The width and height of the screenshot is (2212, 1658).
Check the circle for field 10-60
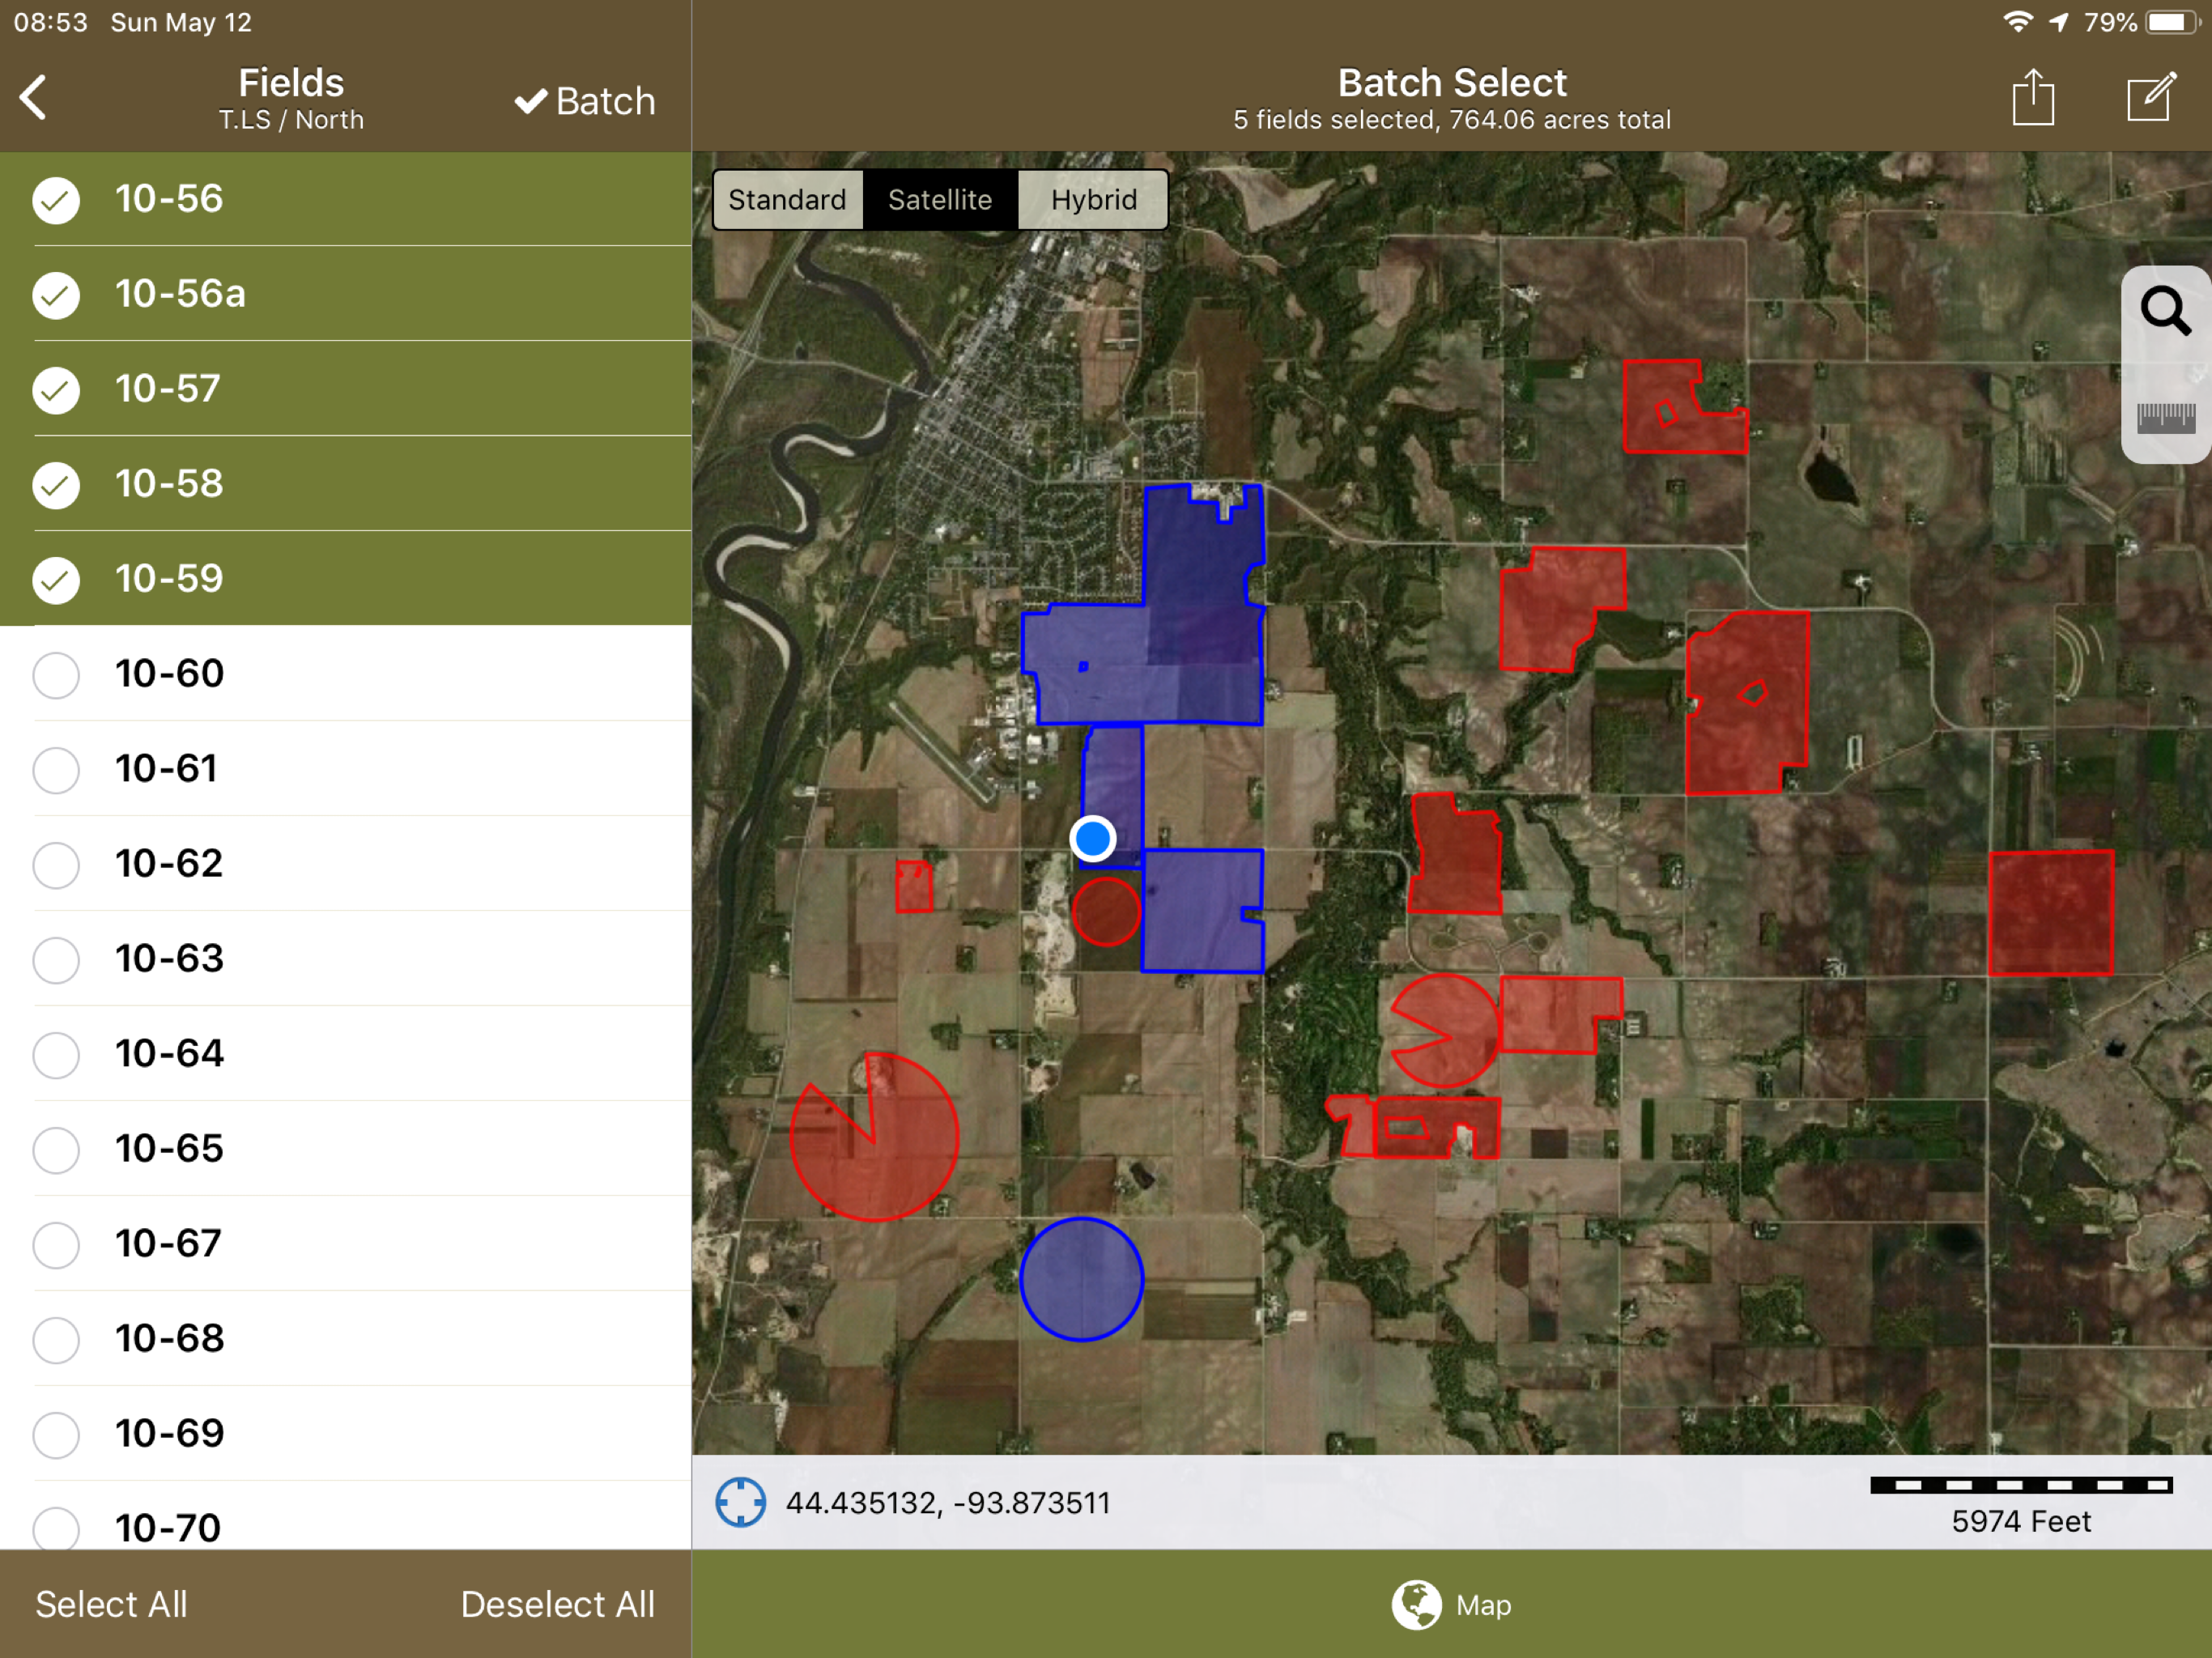click(x=56, y=675)
